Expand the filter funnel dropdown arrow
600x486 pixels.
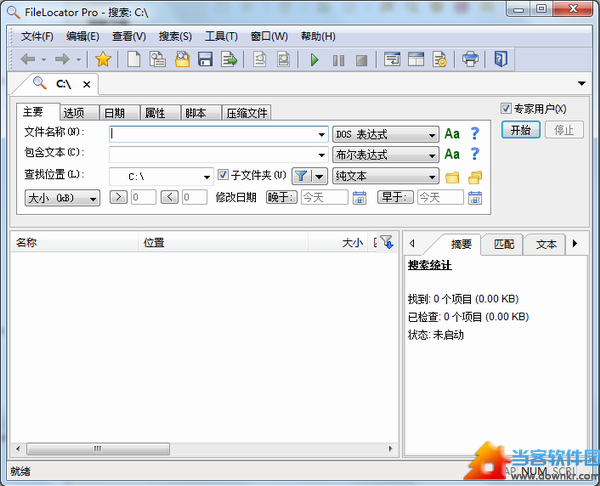point(320,176)
